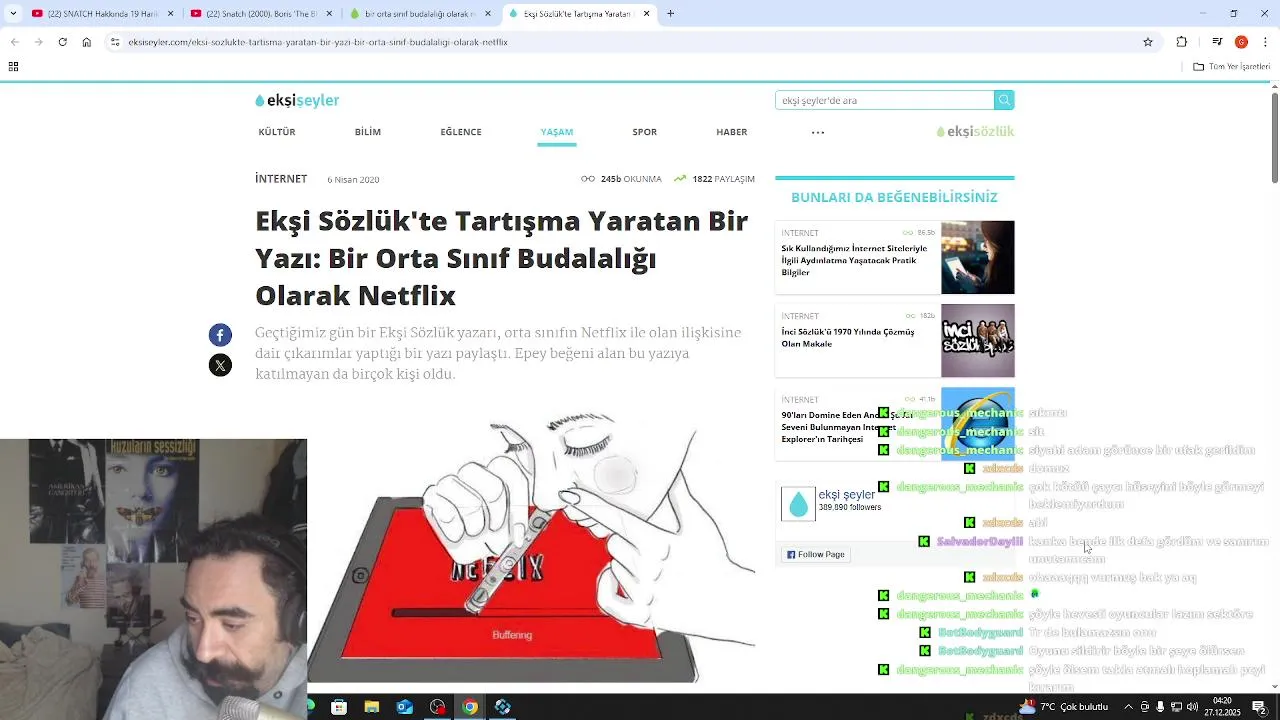Open the Tüm Yer İşaretleri folder
This screenshot has width=1280, height=720.
pos(1232,67)
